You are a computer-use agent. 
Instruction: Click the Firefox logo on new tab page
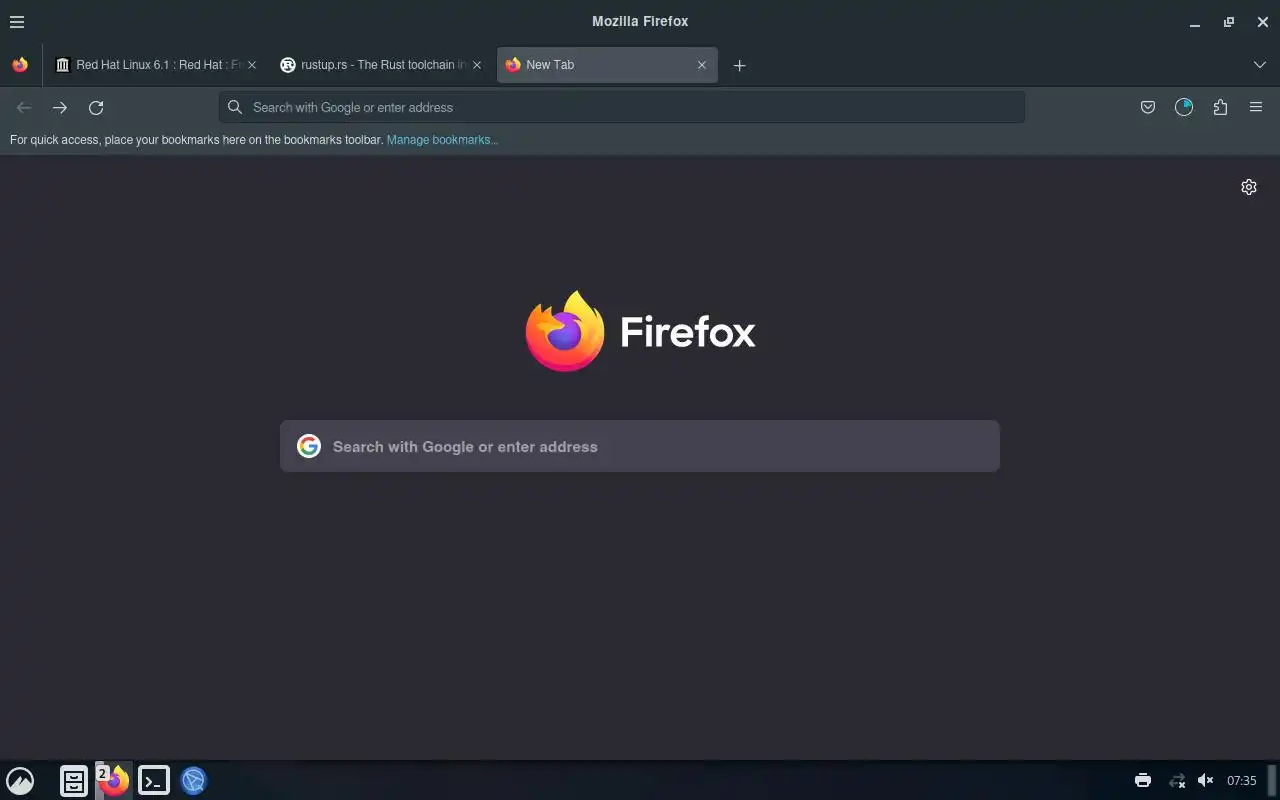640,331
